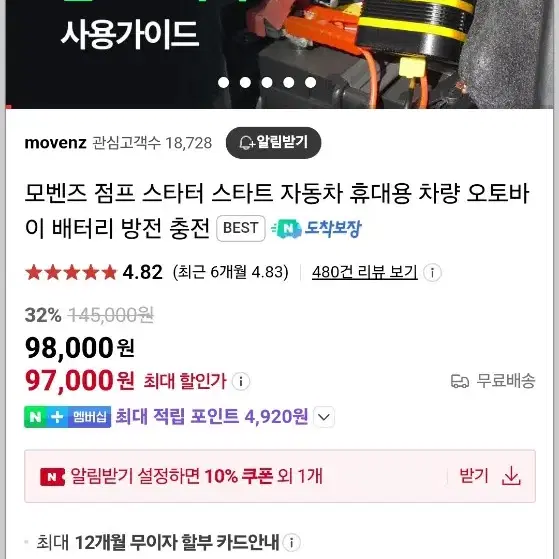Tap 받기 to receive coupon
The height and width of the screenshot is (559, 559).
tap(473, 476)
